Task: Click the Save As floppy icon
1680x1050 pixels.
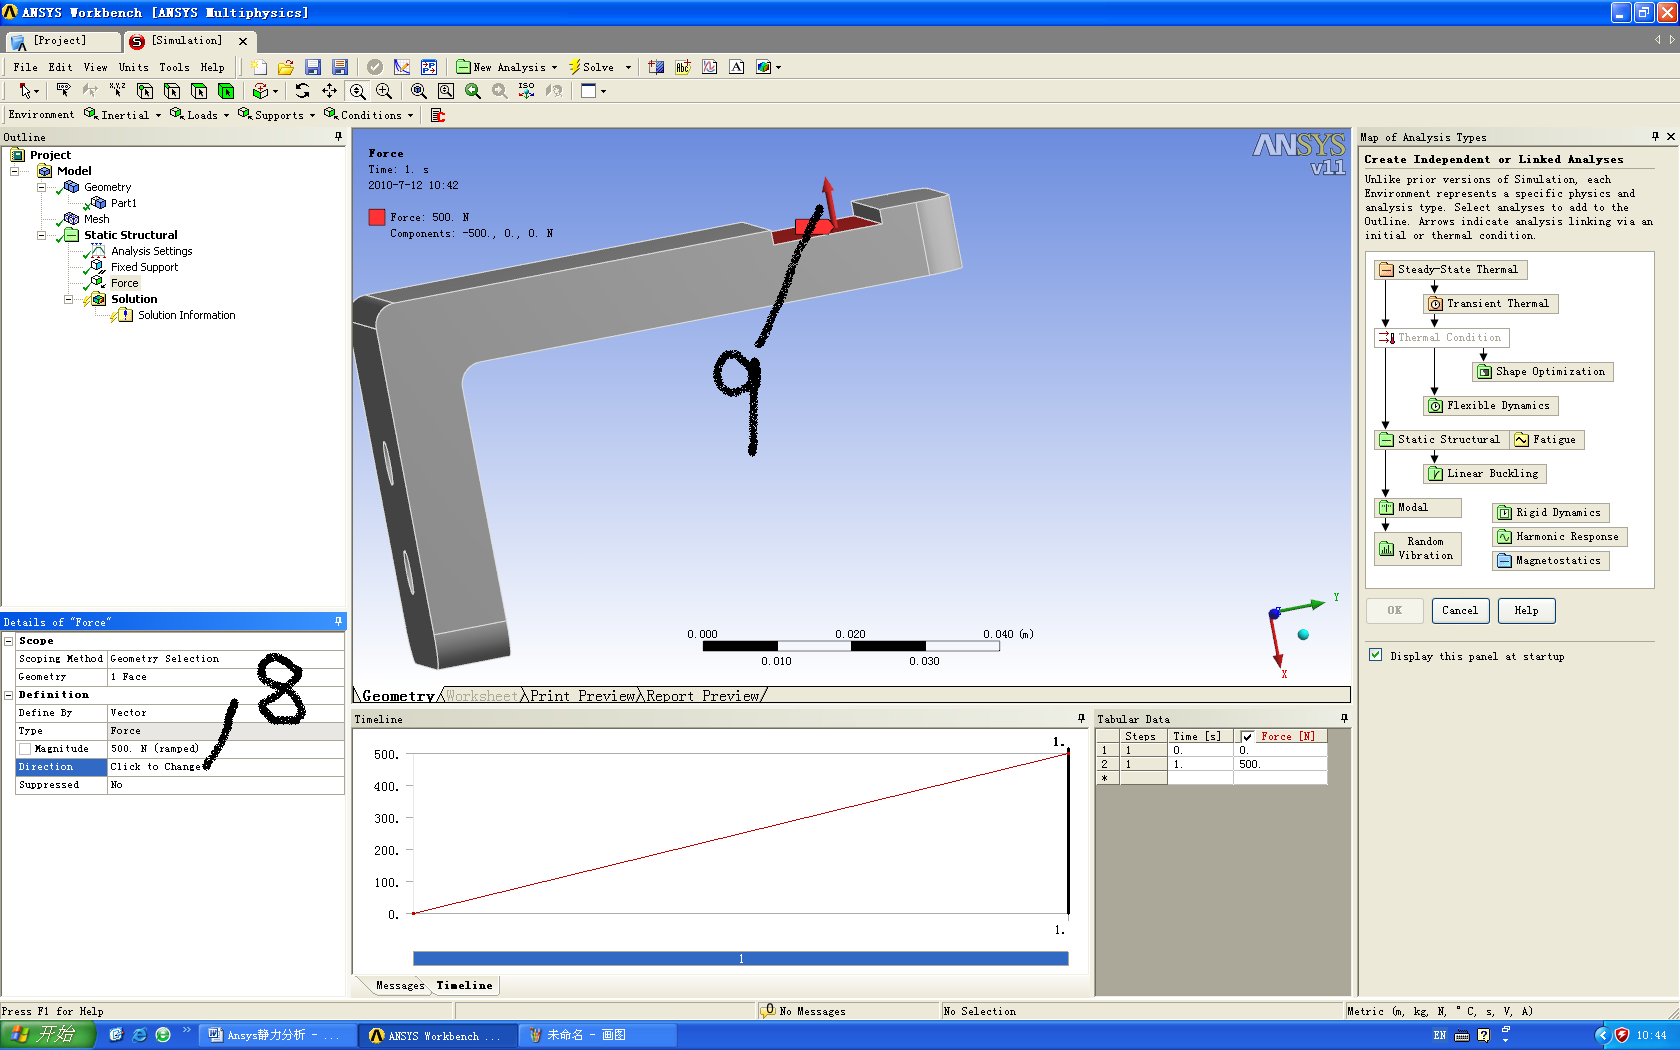Action: pyautogui.click(x=340, y=67)
